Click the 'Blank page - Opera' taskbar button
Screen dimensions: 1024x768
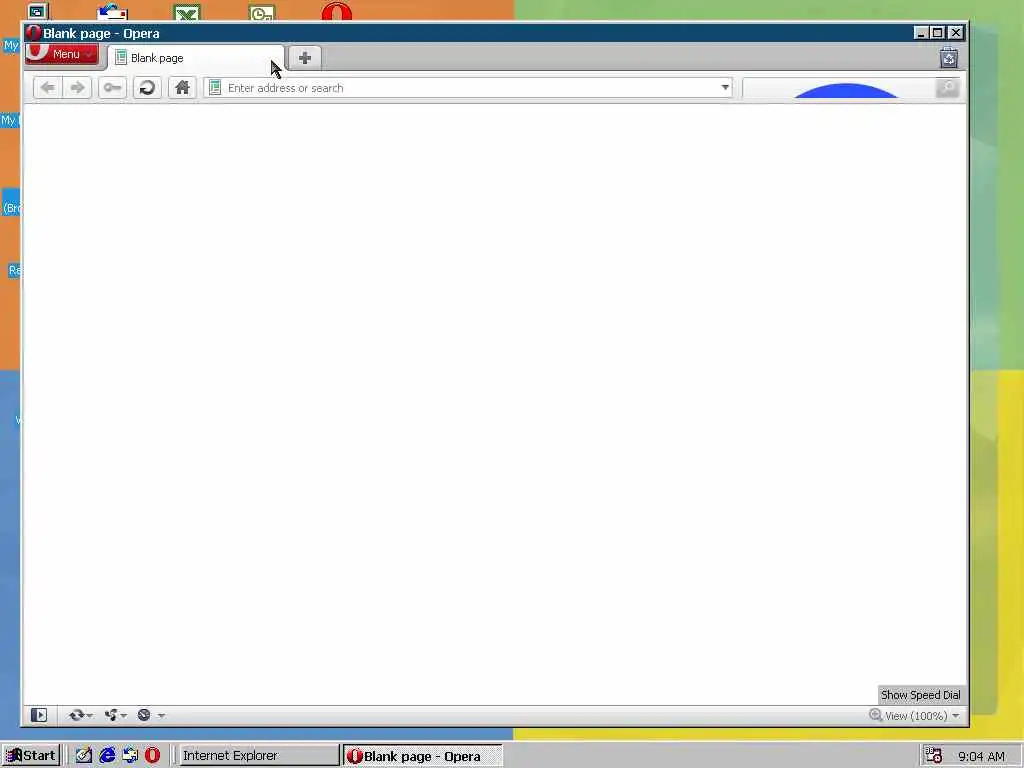423,756
